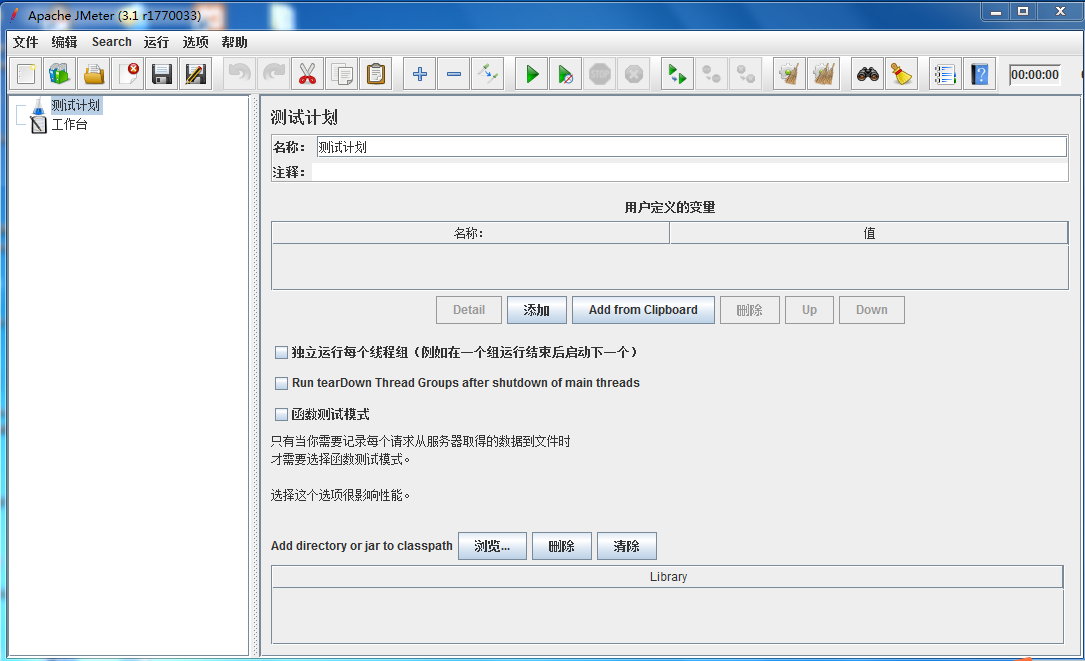This screenshot has height=661, width=1085.
Task: Click the Open file folder icon
Action: (94, 74)
